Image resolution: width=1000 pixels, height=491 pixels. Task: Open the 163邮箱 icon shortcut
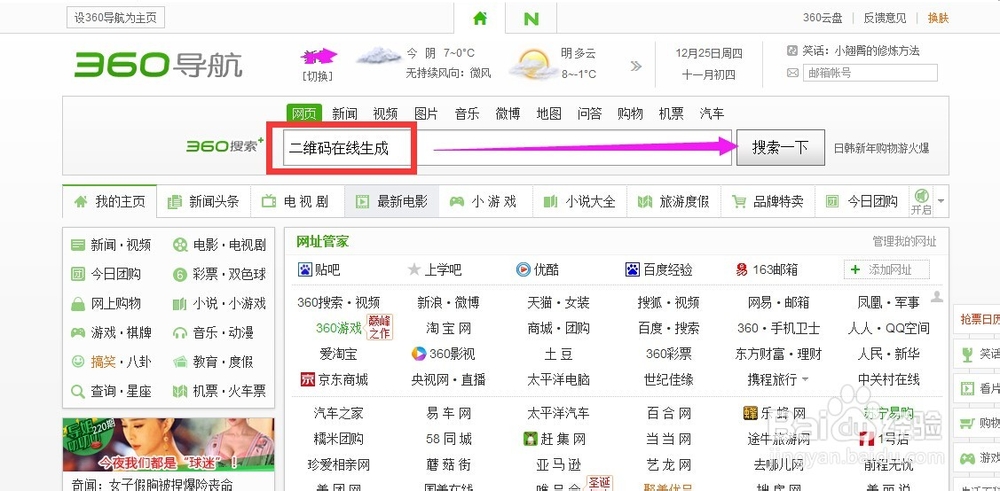[x=741, y=270]
